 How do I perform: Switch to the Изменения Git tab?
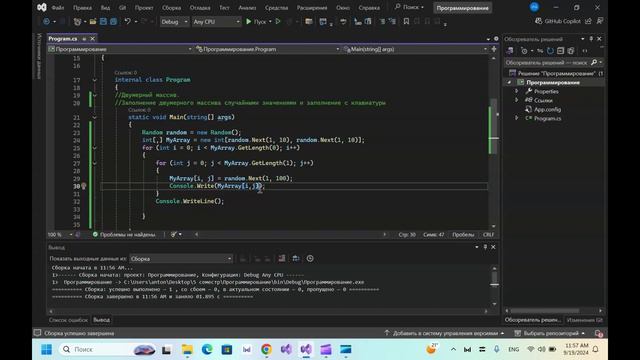(x=584, y=320)
